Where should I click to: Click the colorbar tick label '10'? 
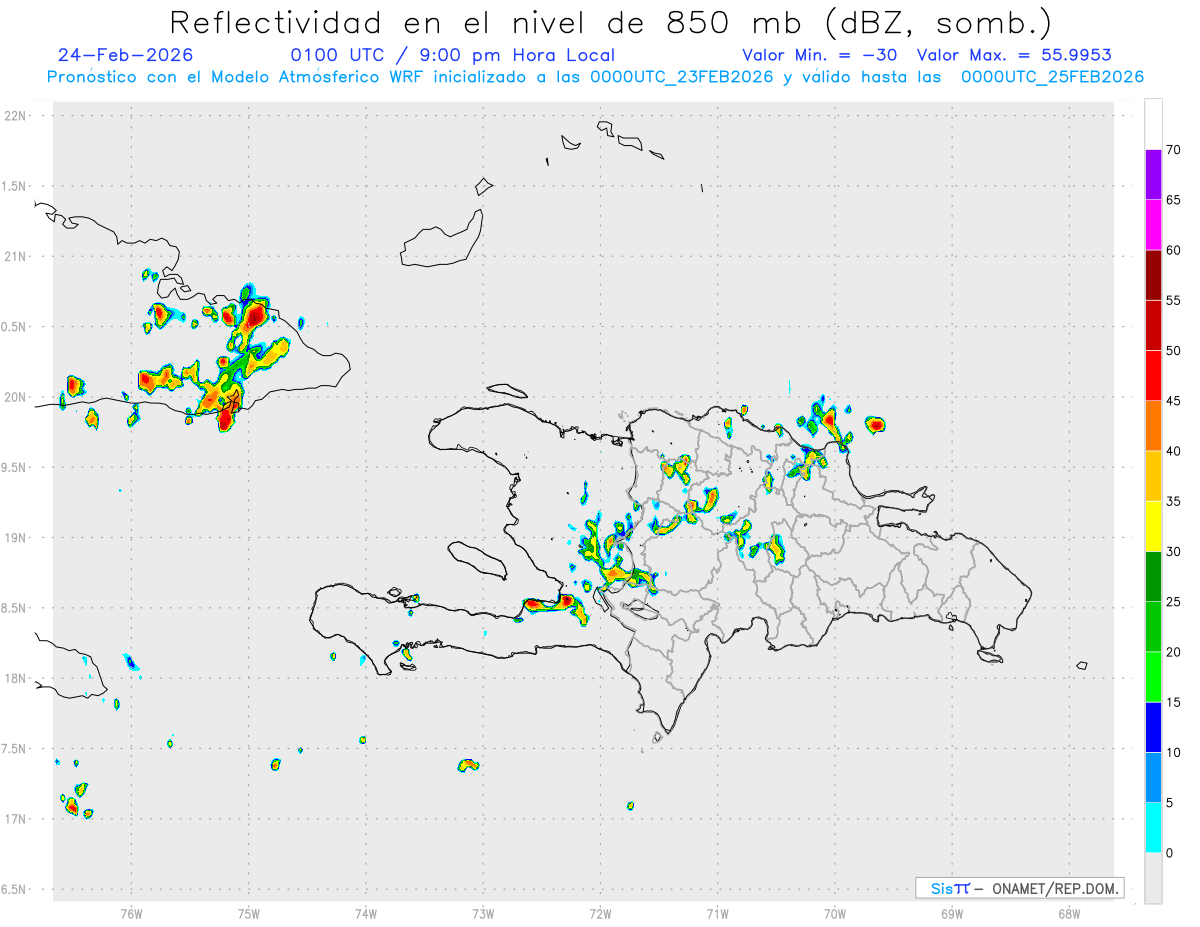click(x=1174, y=752)
